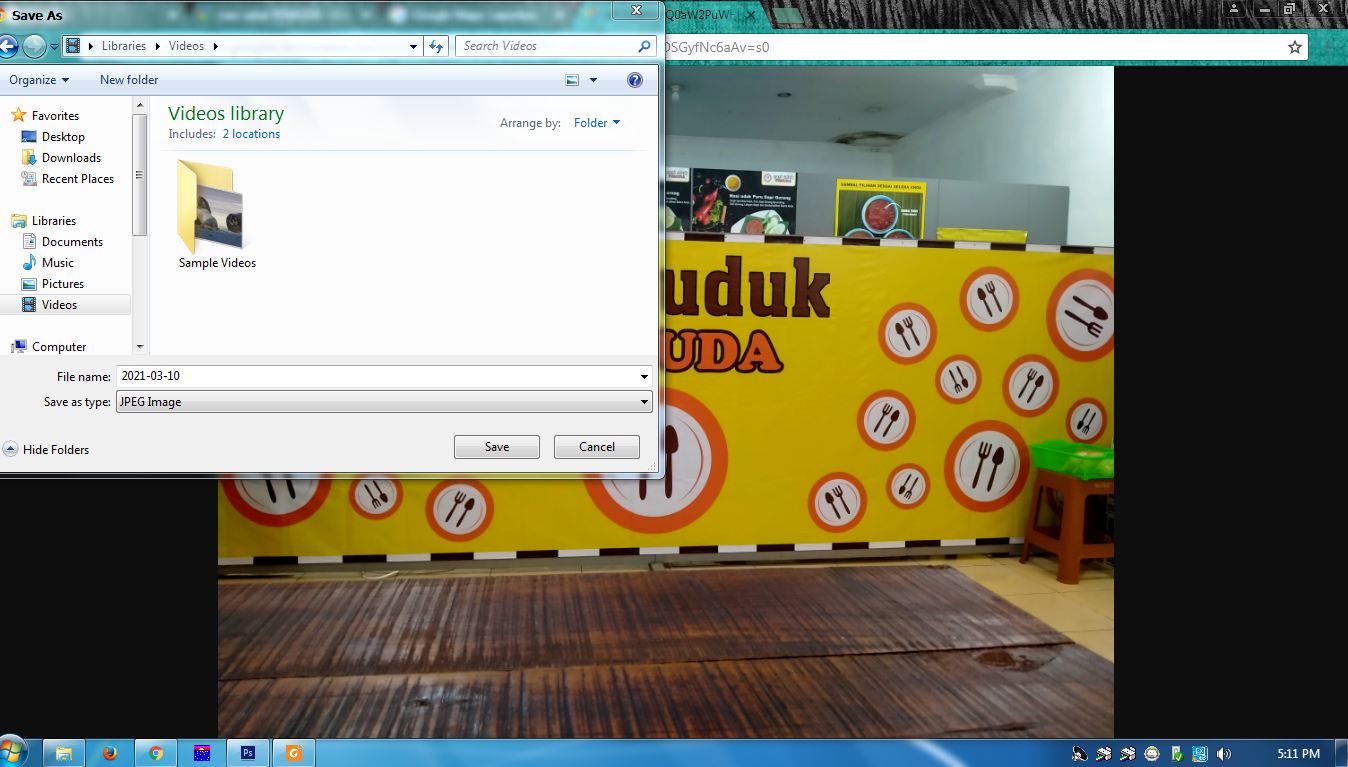
Task: Open the Organize menu
Action: pos(39,80)
